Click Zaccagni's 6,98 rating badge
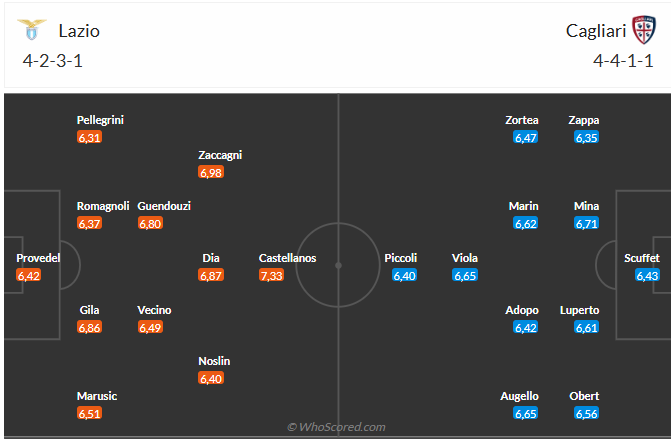 (211, 173)
